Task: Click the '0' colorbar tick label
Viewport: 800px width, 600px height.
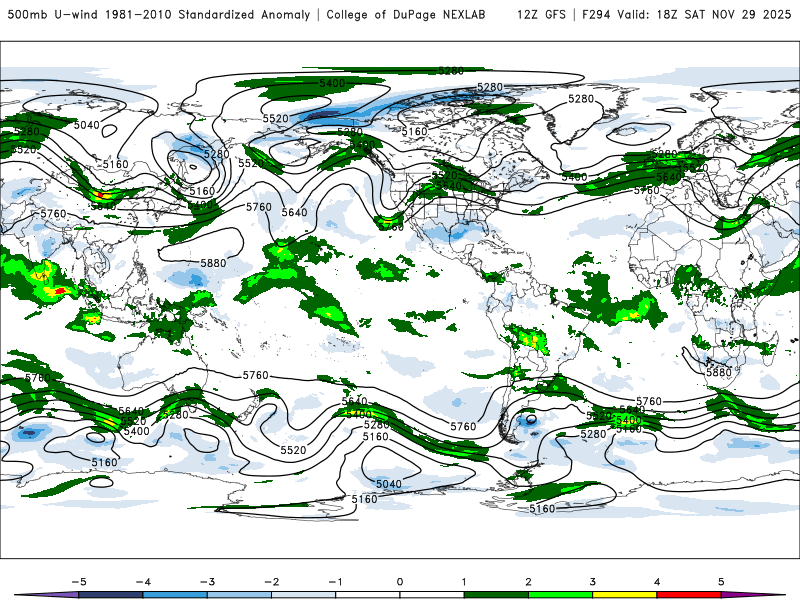Action: 399,582
